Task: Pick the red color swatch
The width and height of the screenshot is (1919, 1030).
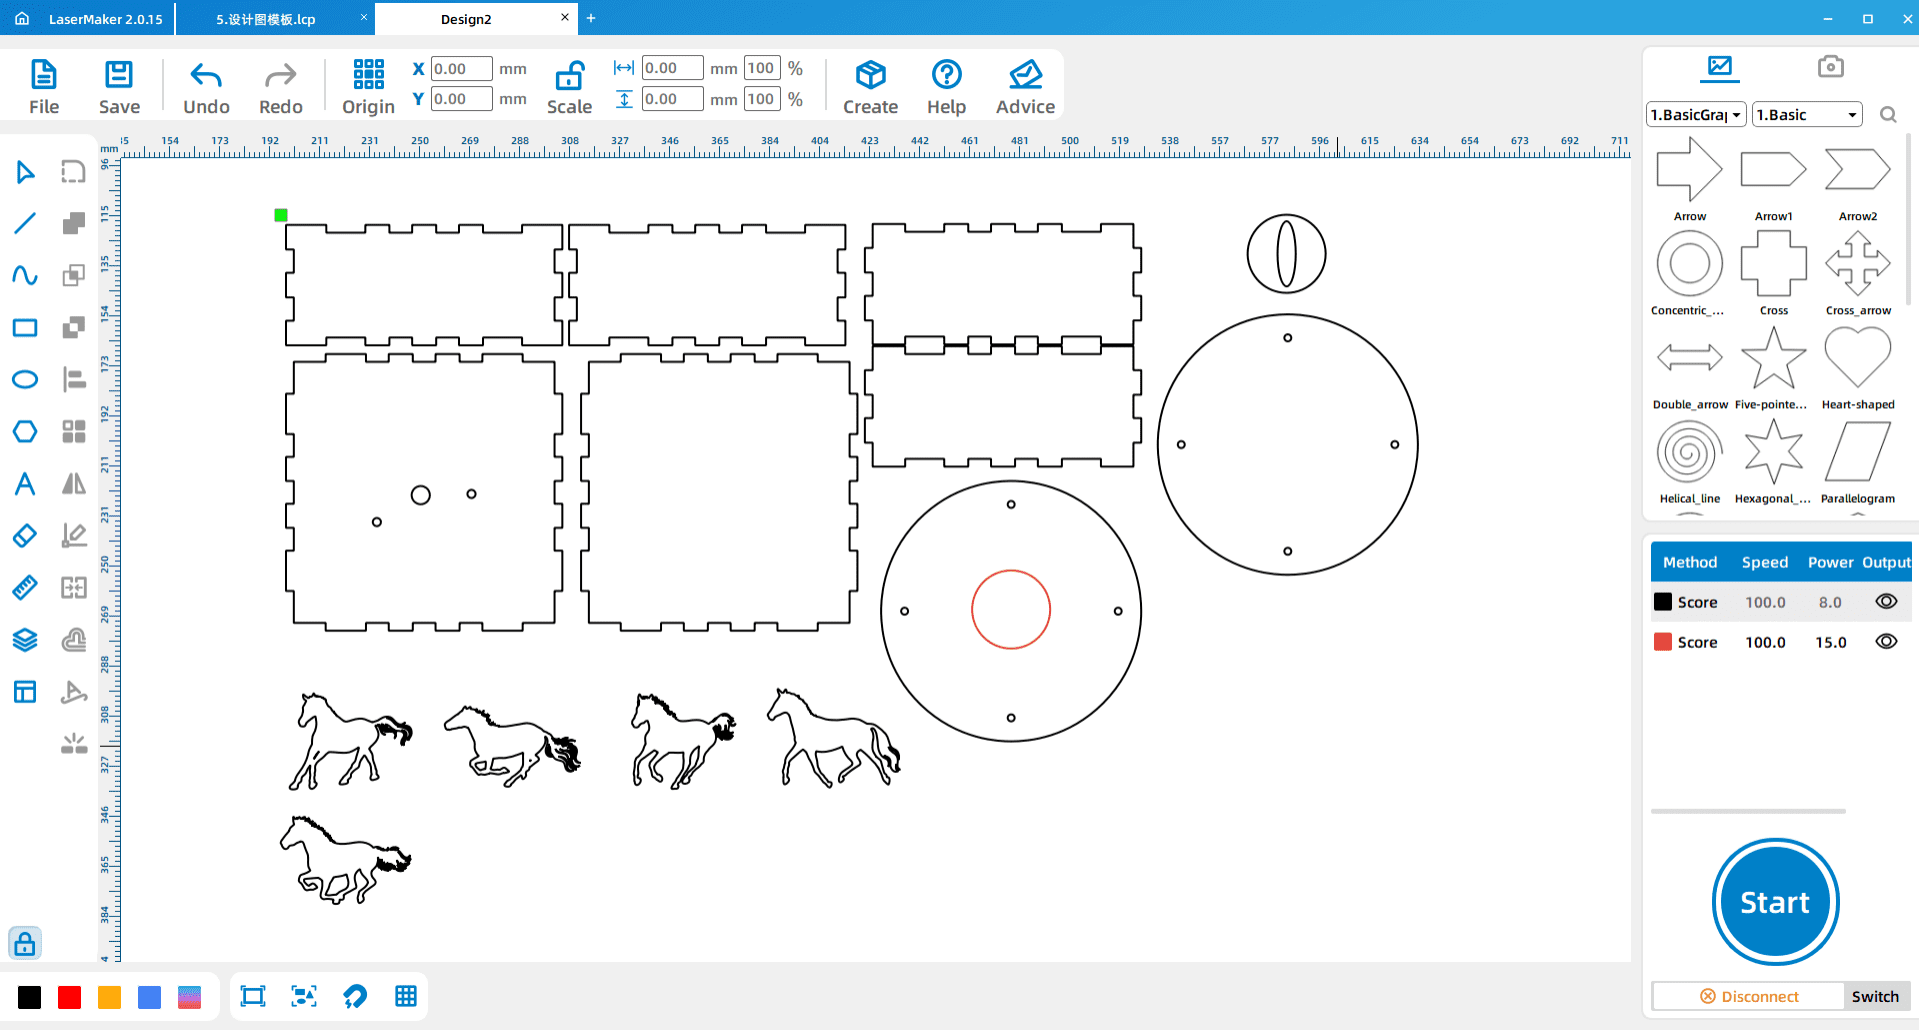Action: (x=69, y=997)
